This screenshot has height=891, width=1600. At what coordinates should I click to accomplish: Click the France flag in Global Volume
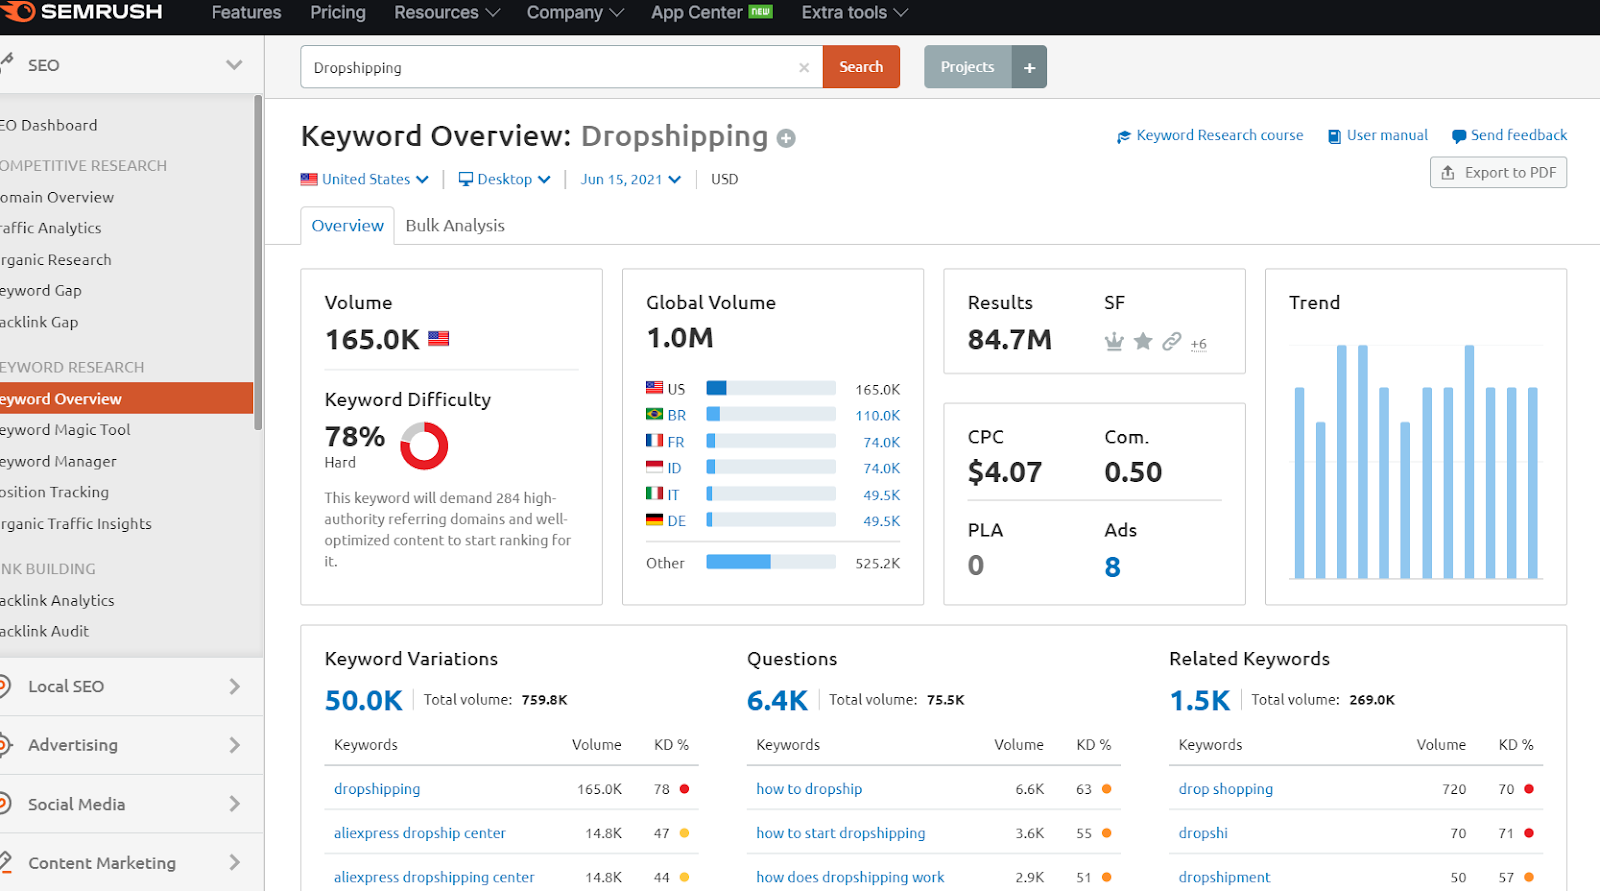pyautogui.click(x=655, y=440)
